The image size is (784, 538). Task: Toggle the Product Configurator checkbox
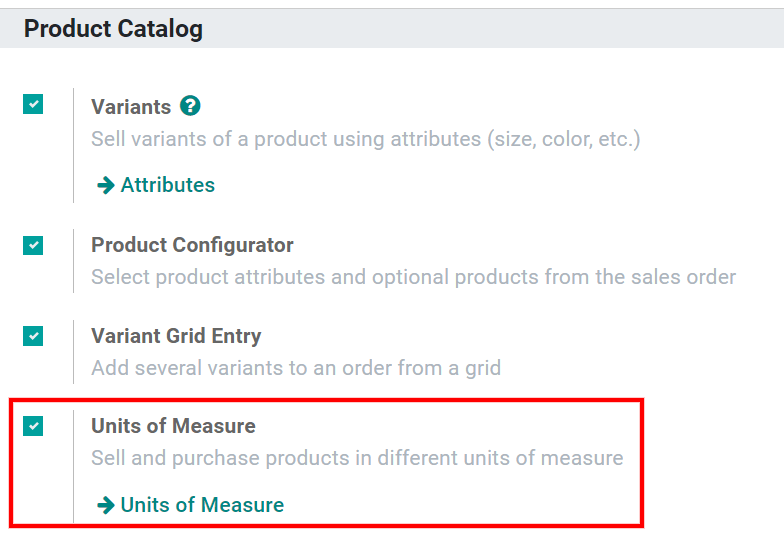(34, 245)
